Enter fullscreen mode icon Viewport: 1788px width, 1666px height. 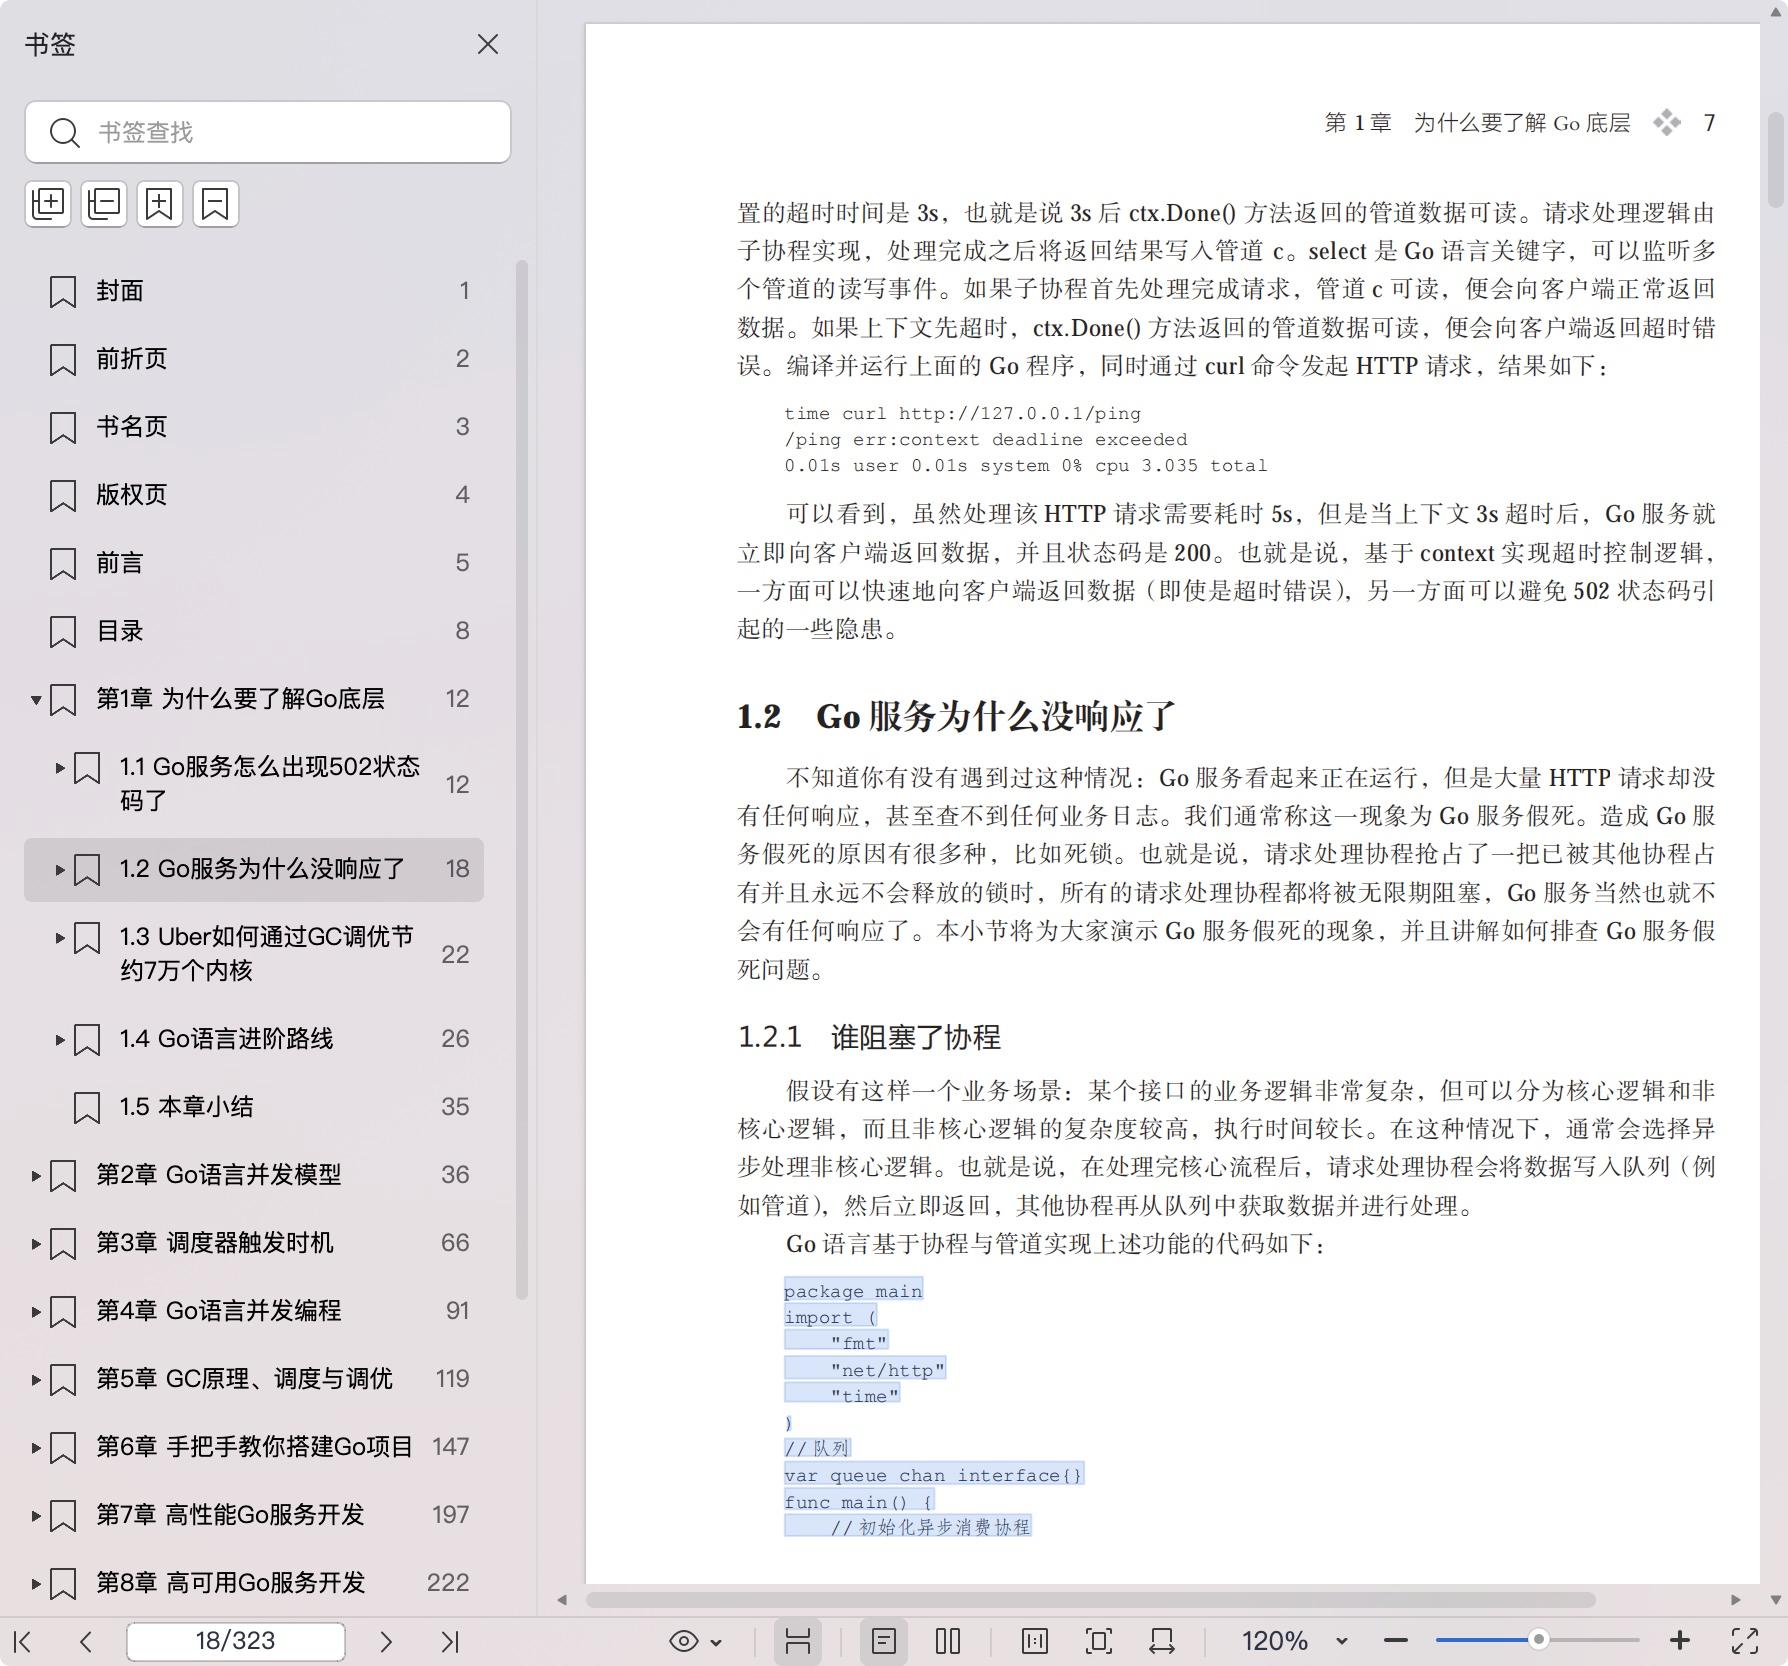pyautogui.click(x=1745, y=1641)
